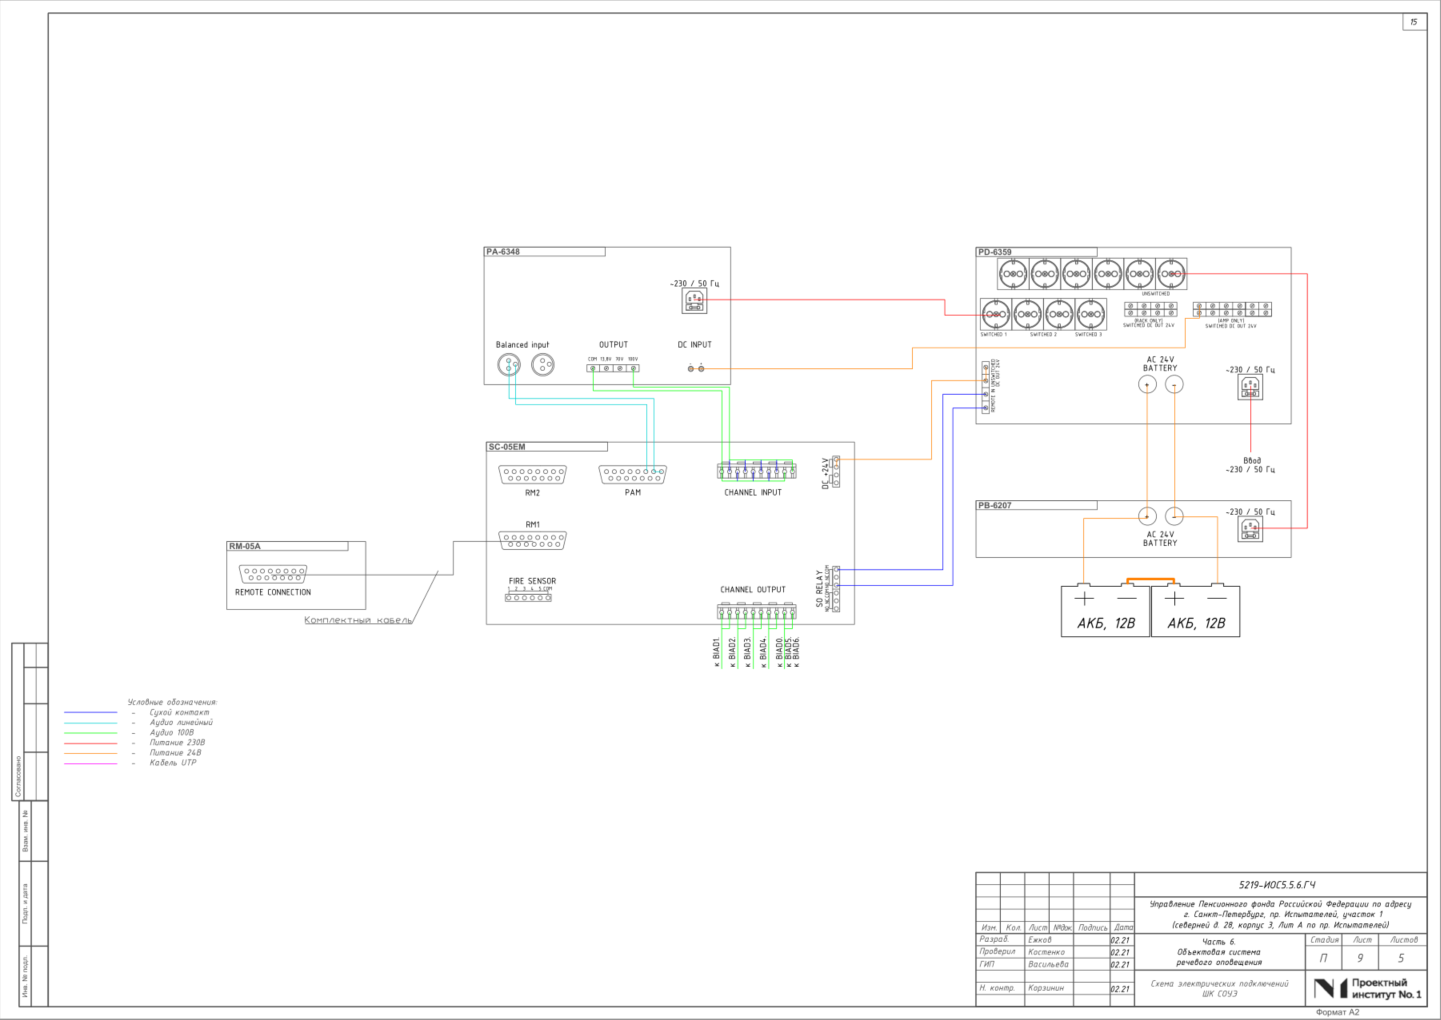Image resolution: width=1441 pixels, height=1020 pixels.
Task: Click the DC INPUT terminals on PA-6348
Action: point(696,368)
